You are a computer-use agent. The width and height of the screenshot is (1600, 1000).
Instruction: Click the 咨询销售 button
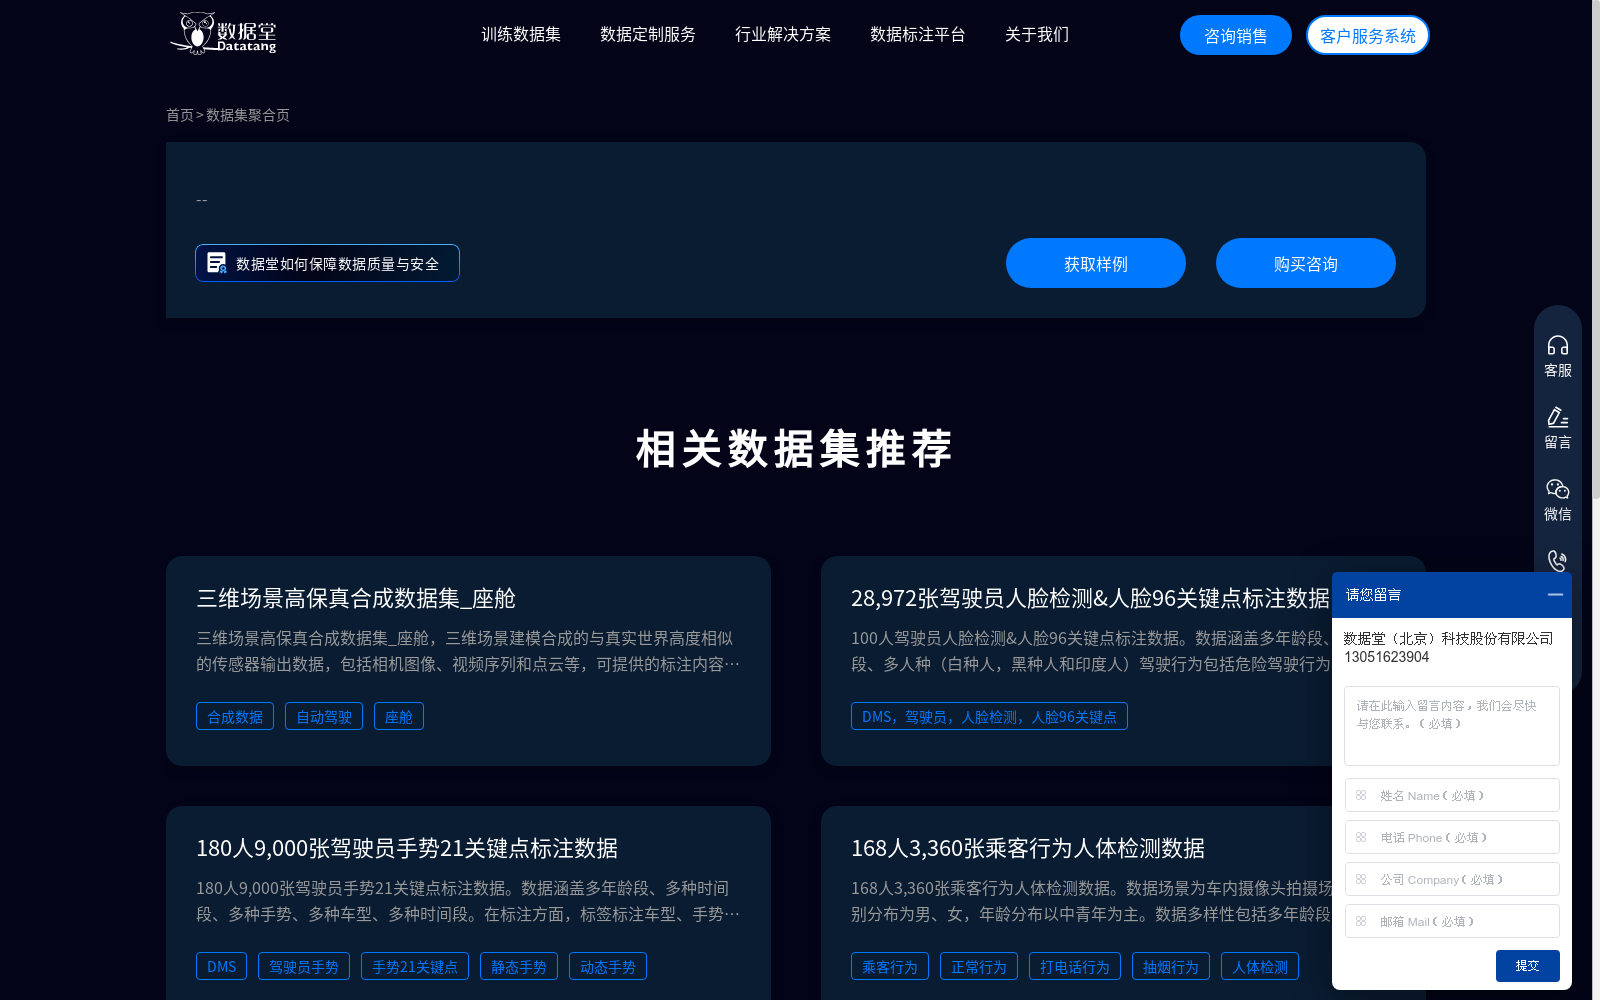(1236, 36)
